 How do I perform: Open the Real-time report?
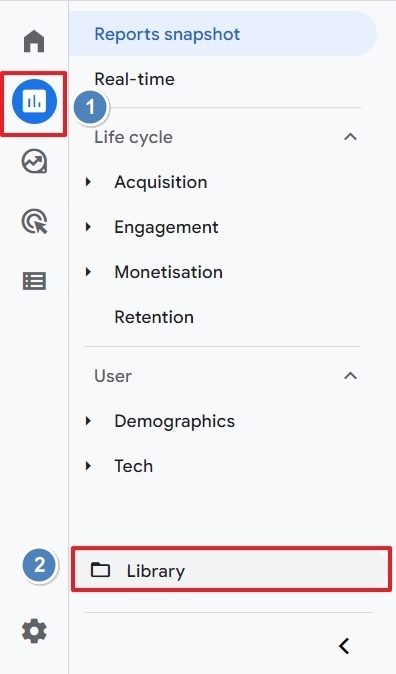[135, 79]
